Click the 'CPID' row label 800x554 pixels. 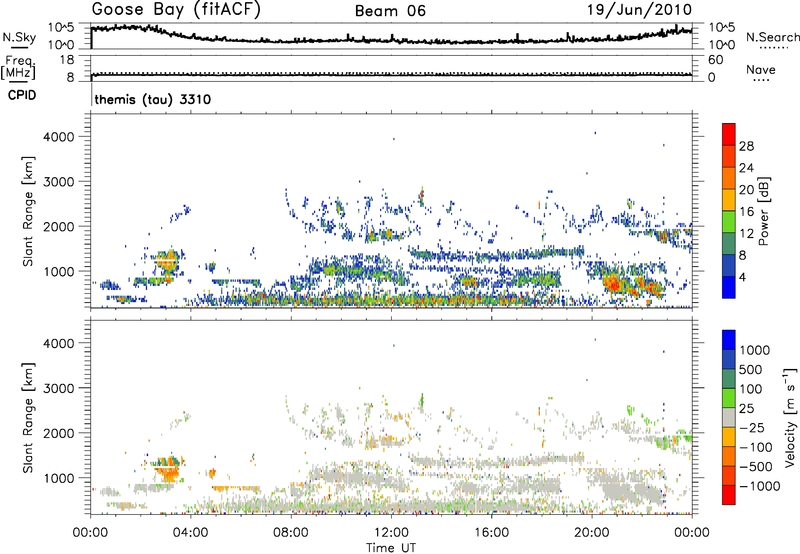pos(22,95)
